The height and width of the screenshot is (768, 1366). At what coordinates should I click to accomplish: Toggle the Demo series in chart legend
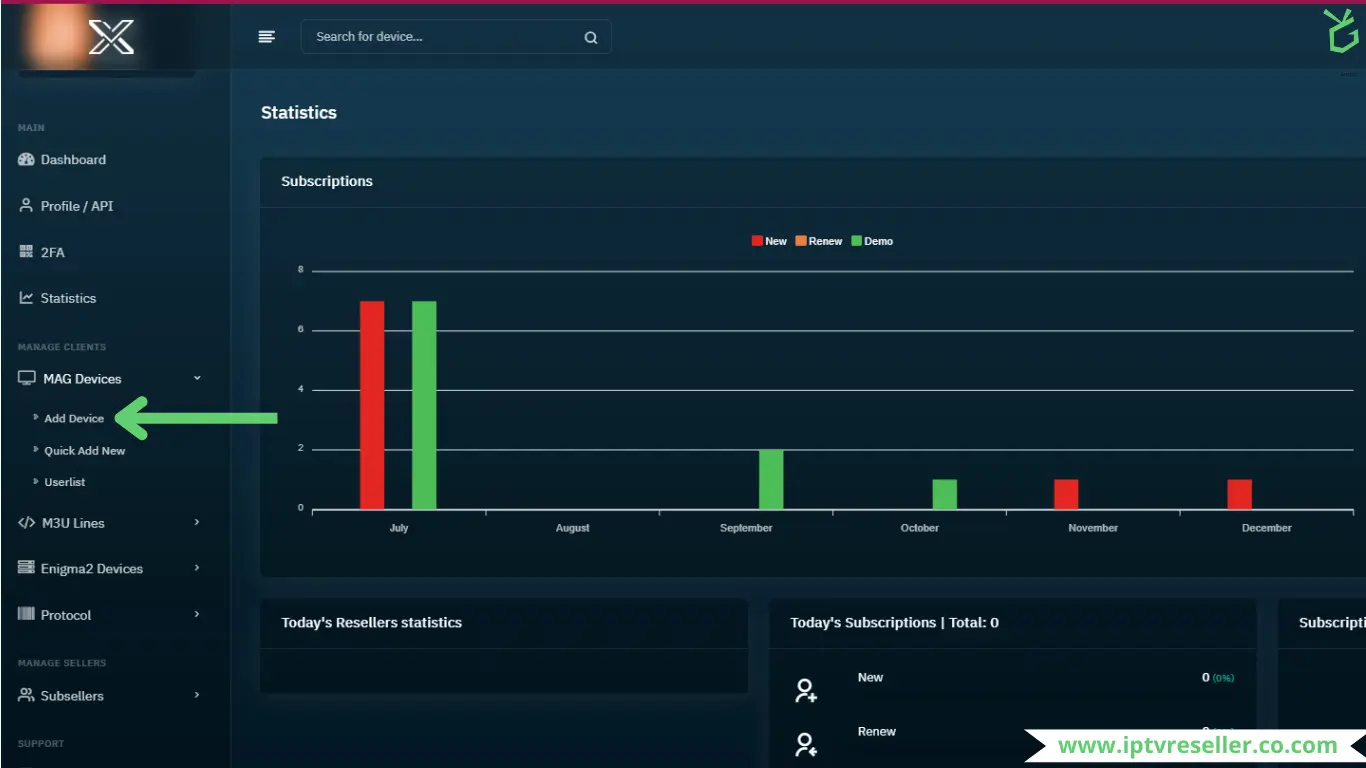pyautogui.click(x=871, y=241)
